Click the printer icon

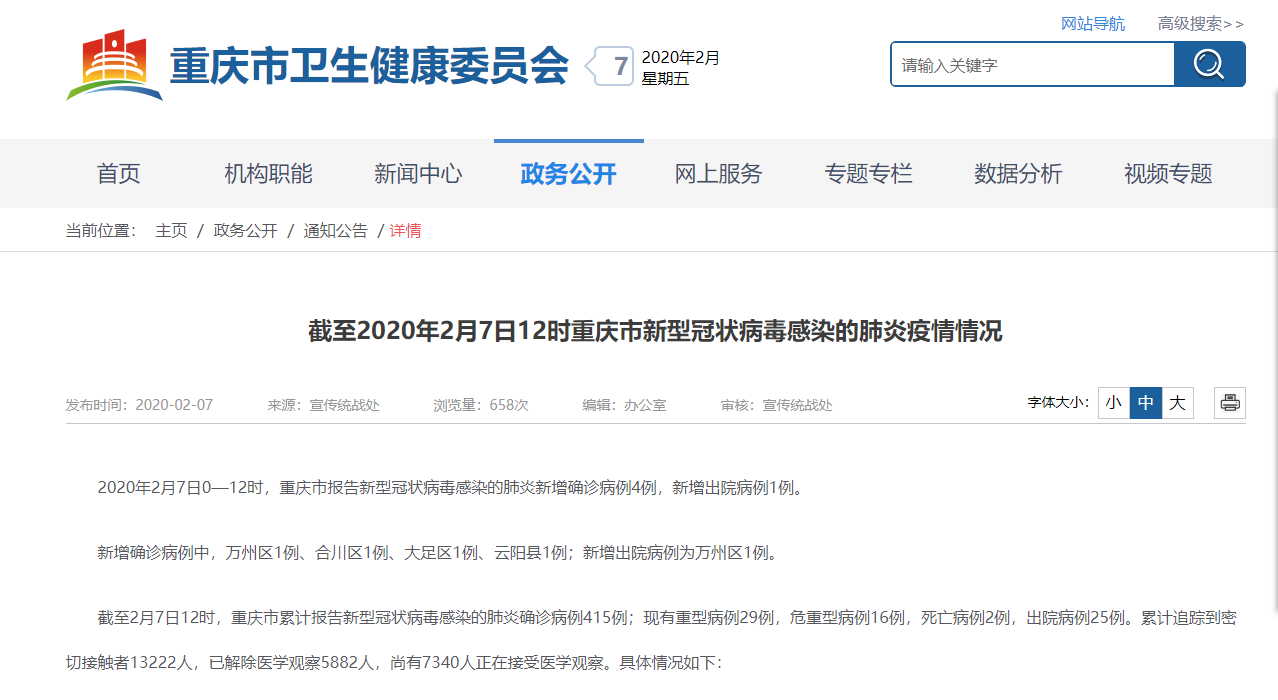click(1229, 403)
